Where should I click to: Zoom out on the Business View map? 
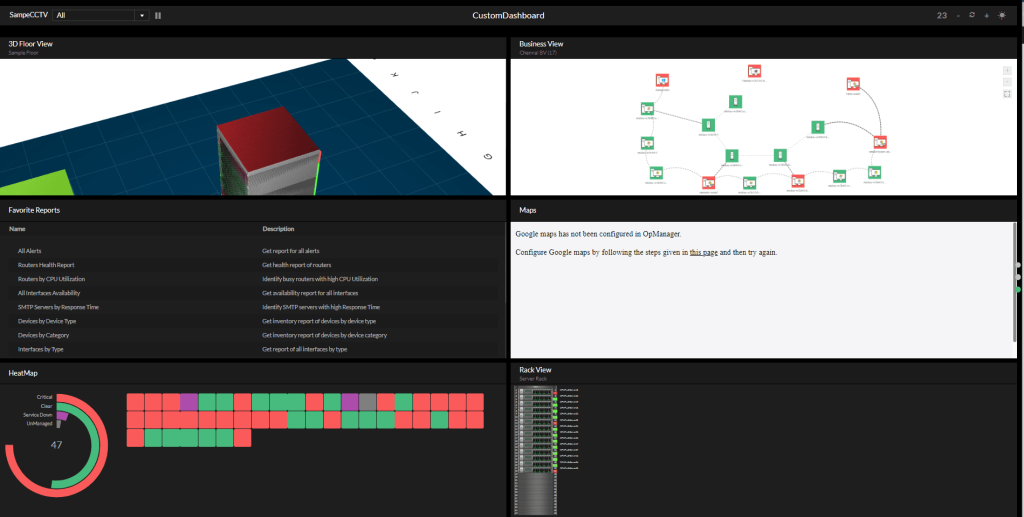pos(1007,82)
